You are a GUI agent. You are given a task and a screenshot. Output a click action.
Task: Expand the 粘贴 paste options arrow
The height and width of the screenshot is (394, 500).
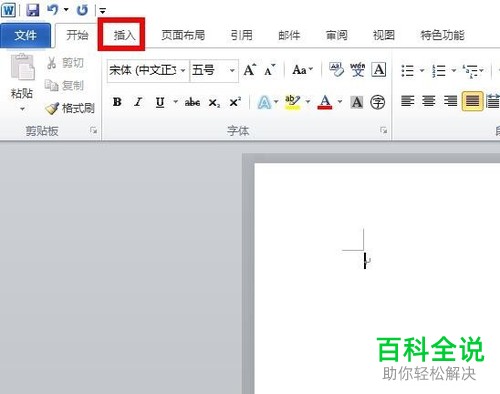coord(22,109)
